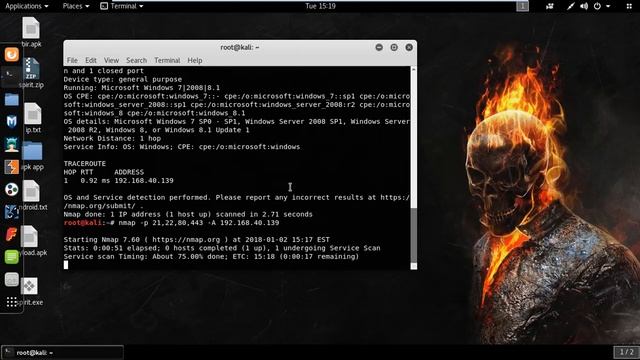Click the root@kali: ~ window title
Viewport: 640px width, 360px height.
coord(240,47)
